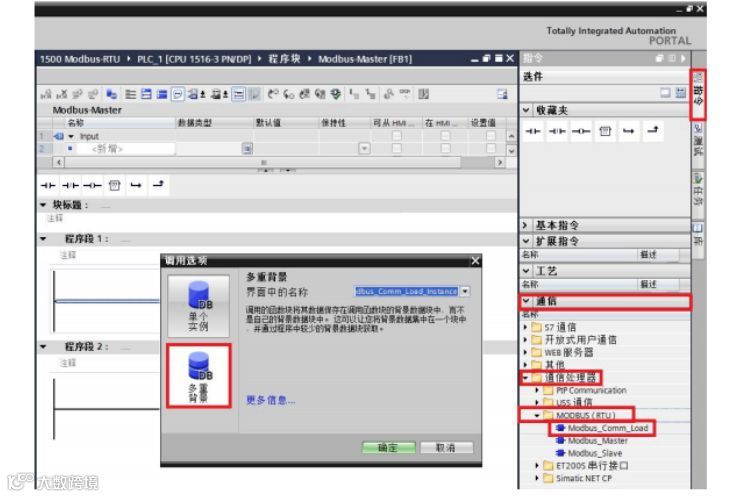Select Modbus_Master instruction in tree
The image size is (747, 497).
[592, 441]
